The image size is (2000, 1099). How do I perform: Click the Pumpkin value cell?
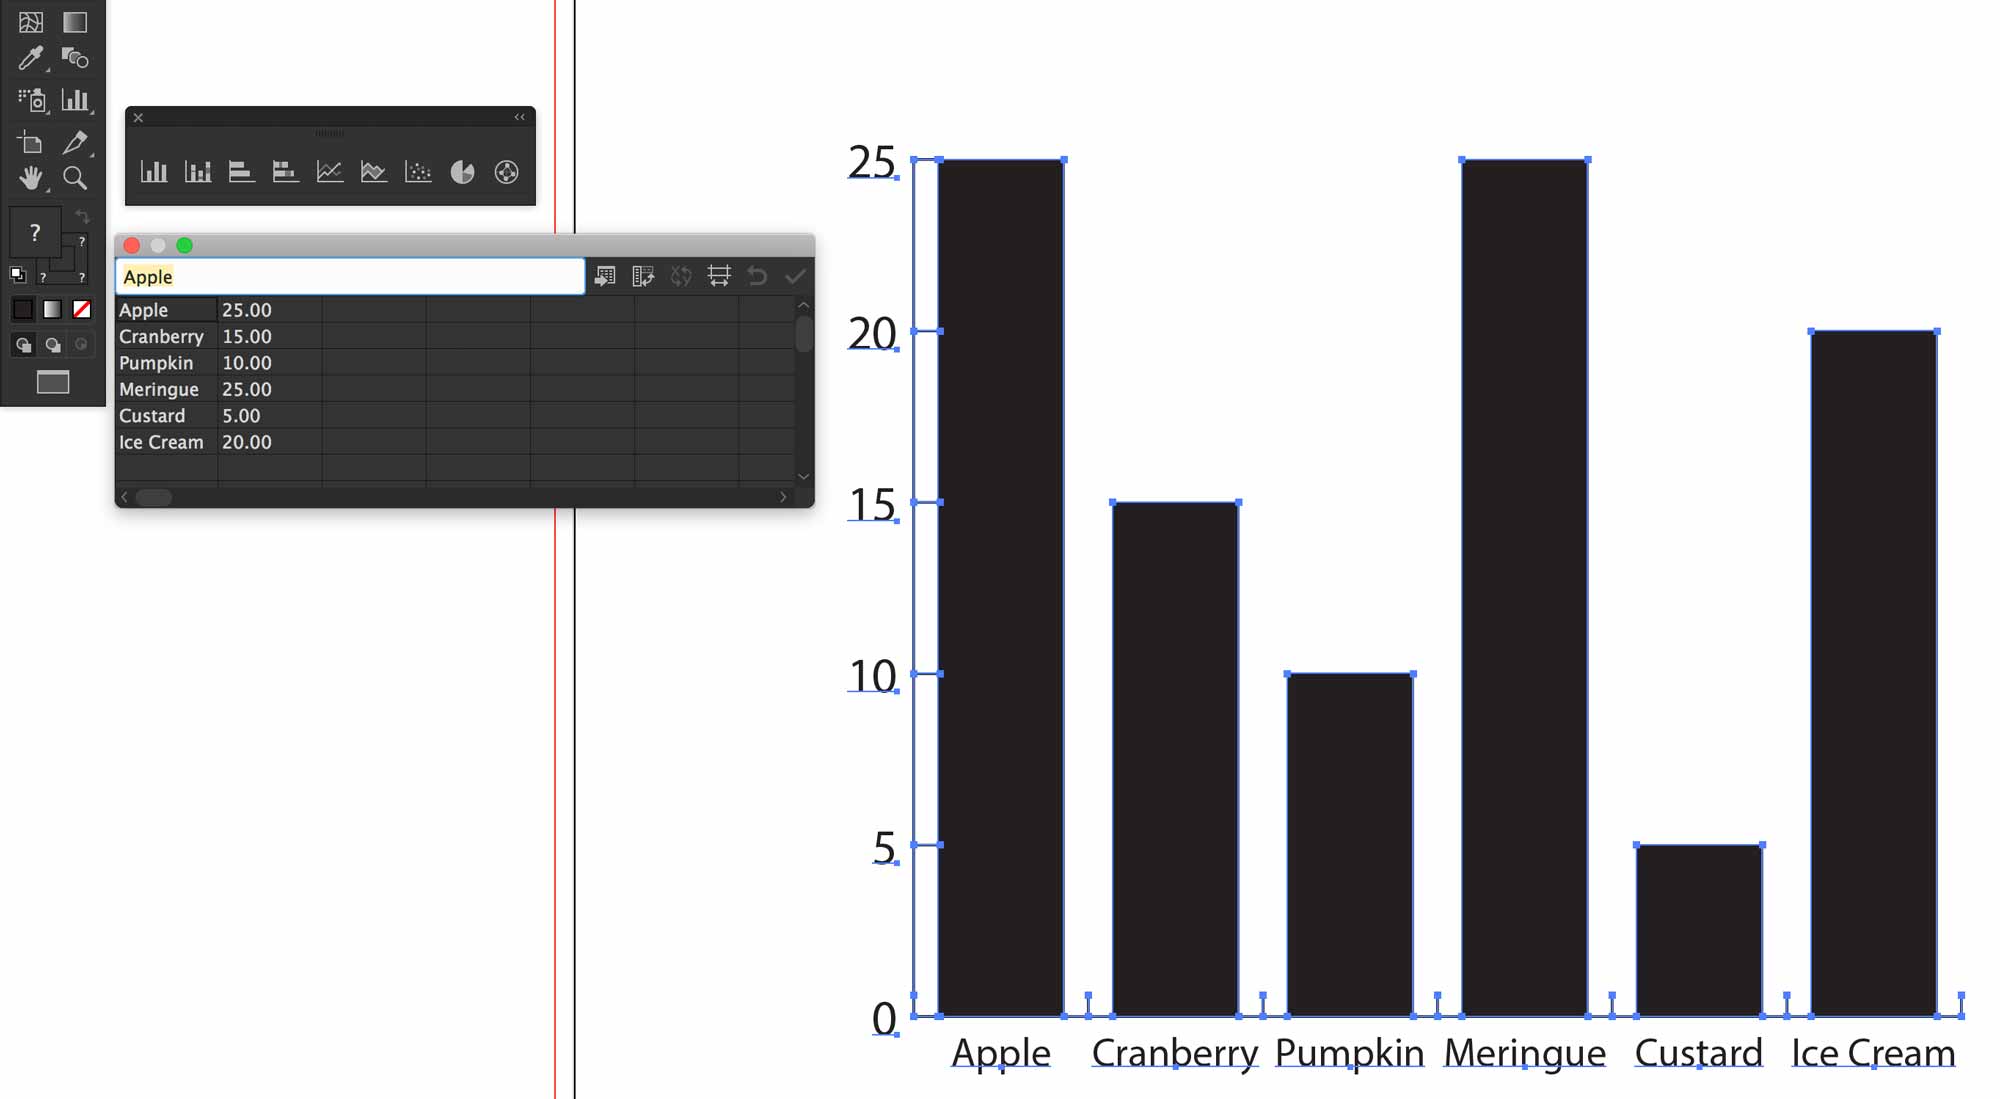click(x=246, y=363)
